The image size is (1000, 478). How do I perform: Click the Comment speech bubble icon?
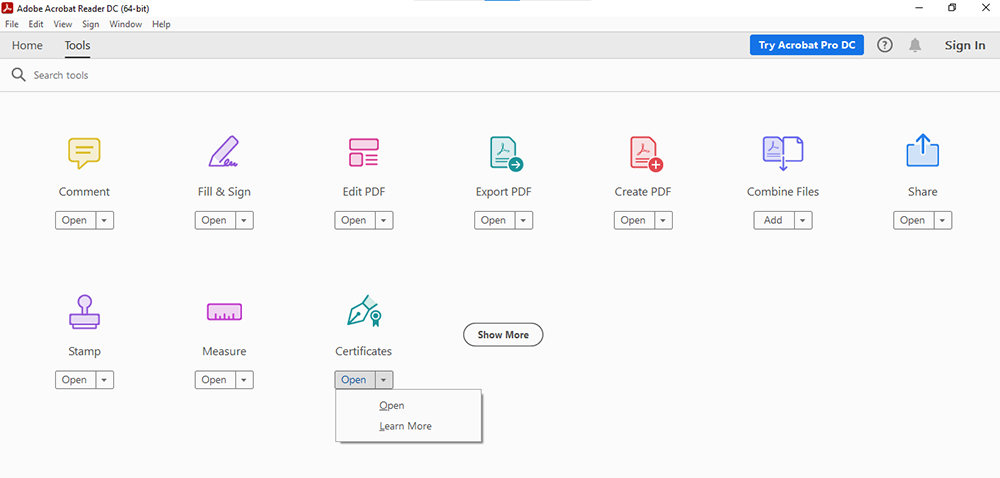(84, 152)
